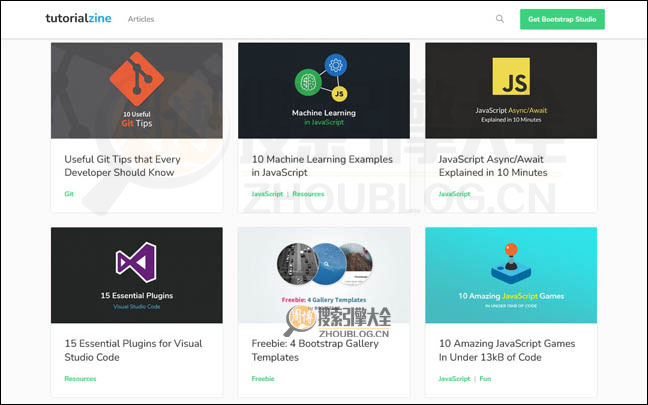This screenshot has height=405, width=648.
Task: Select the Git category tag
Action: (x=69, y=194)
